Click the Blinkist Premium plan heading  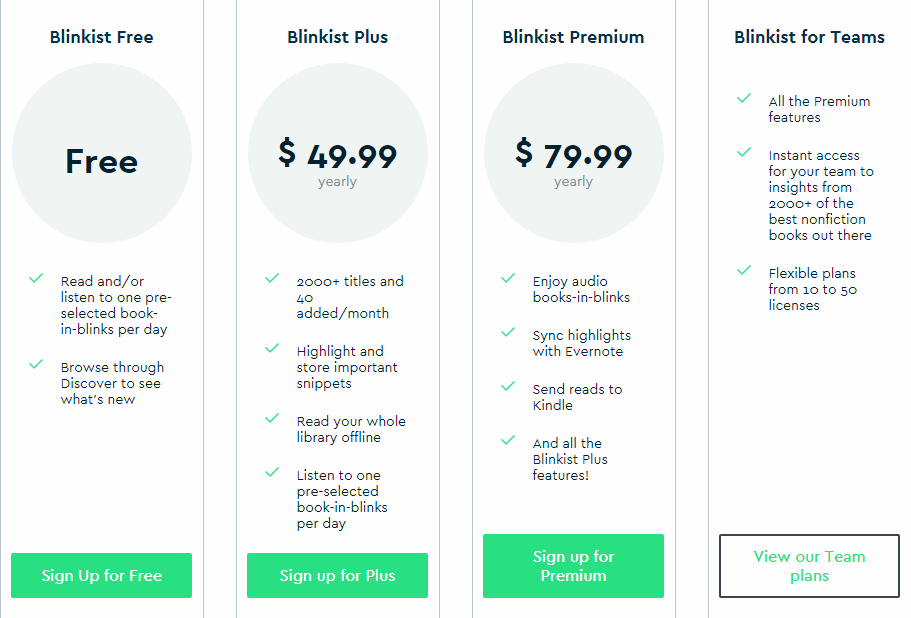pyautogui.click(x=573, y=37)
